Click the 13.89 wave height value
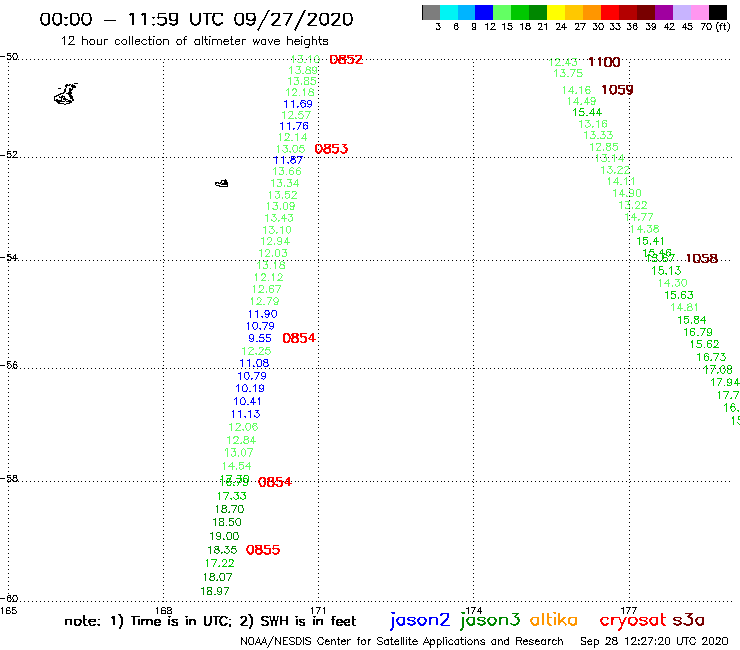The height and width of the screenshot is (650, 740). pyautogui.click(x=303, y=70)
